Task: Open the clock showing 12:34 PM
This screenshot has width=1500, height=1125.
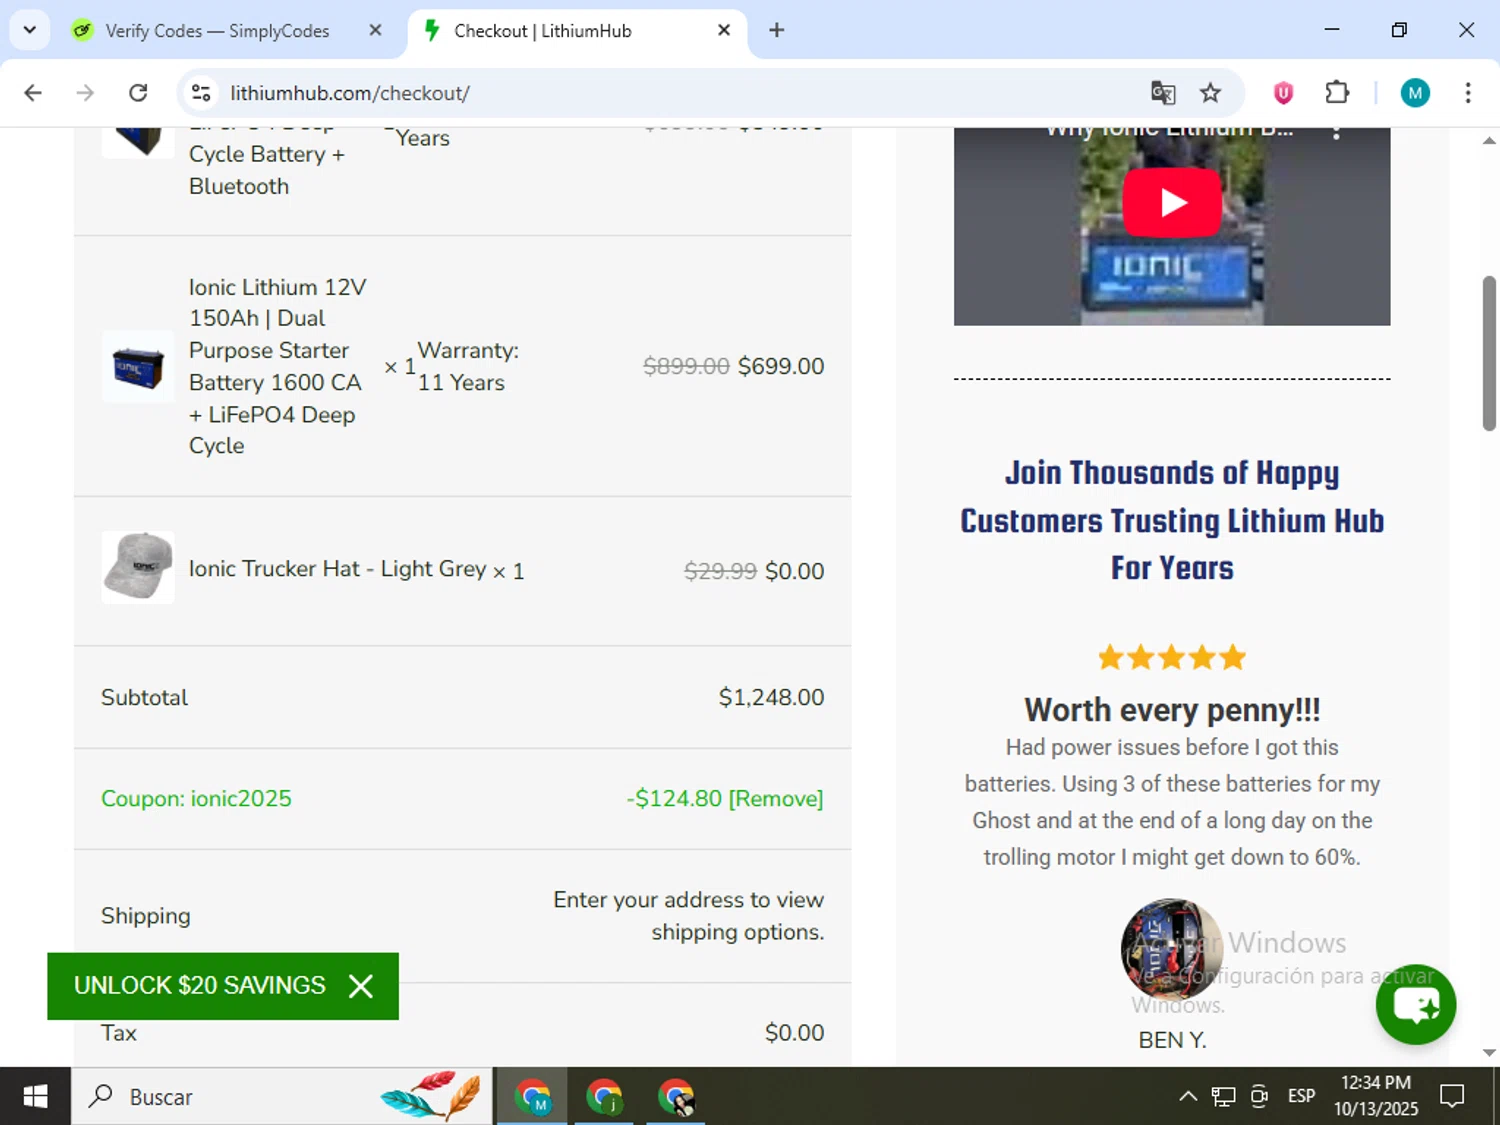Action: tap(1376, 1096)
